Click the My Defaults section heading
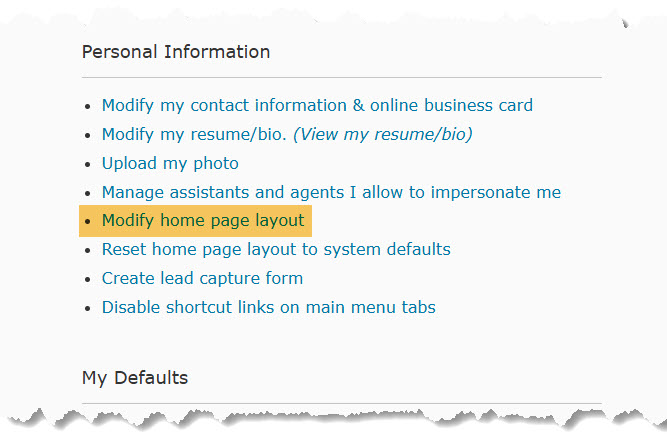This screenshot has width=667, height=434. point(135,378)
